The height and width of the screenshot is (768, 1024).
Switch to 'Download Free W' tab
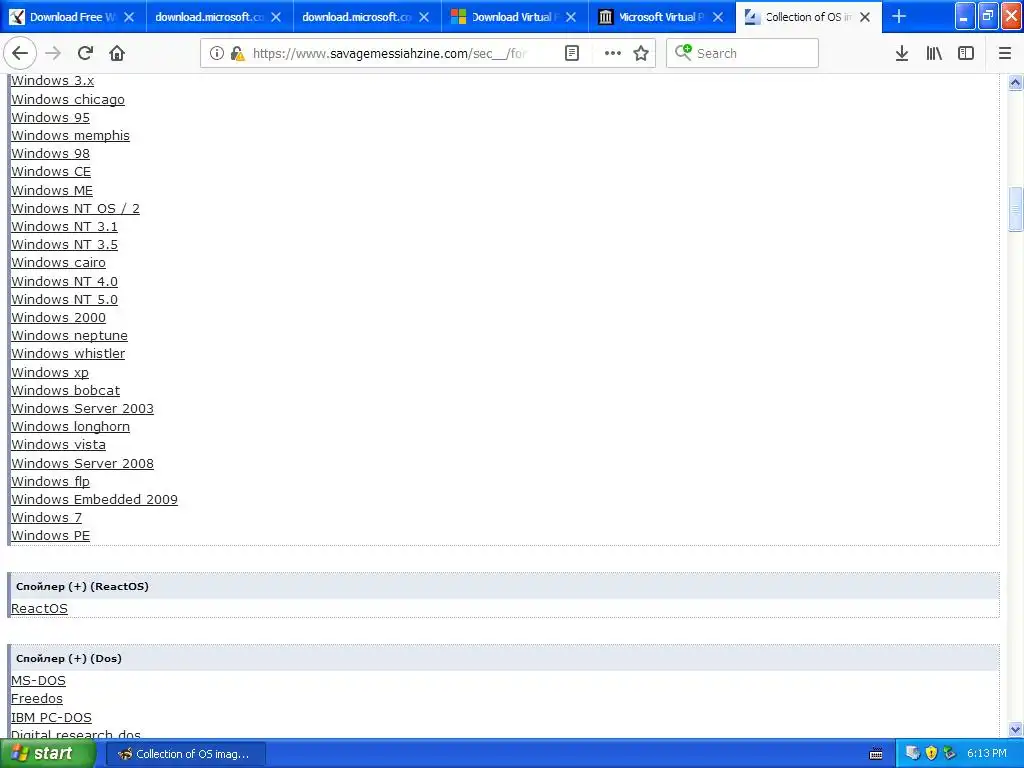73,17
